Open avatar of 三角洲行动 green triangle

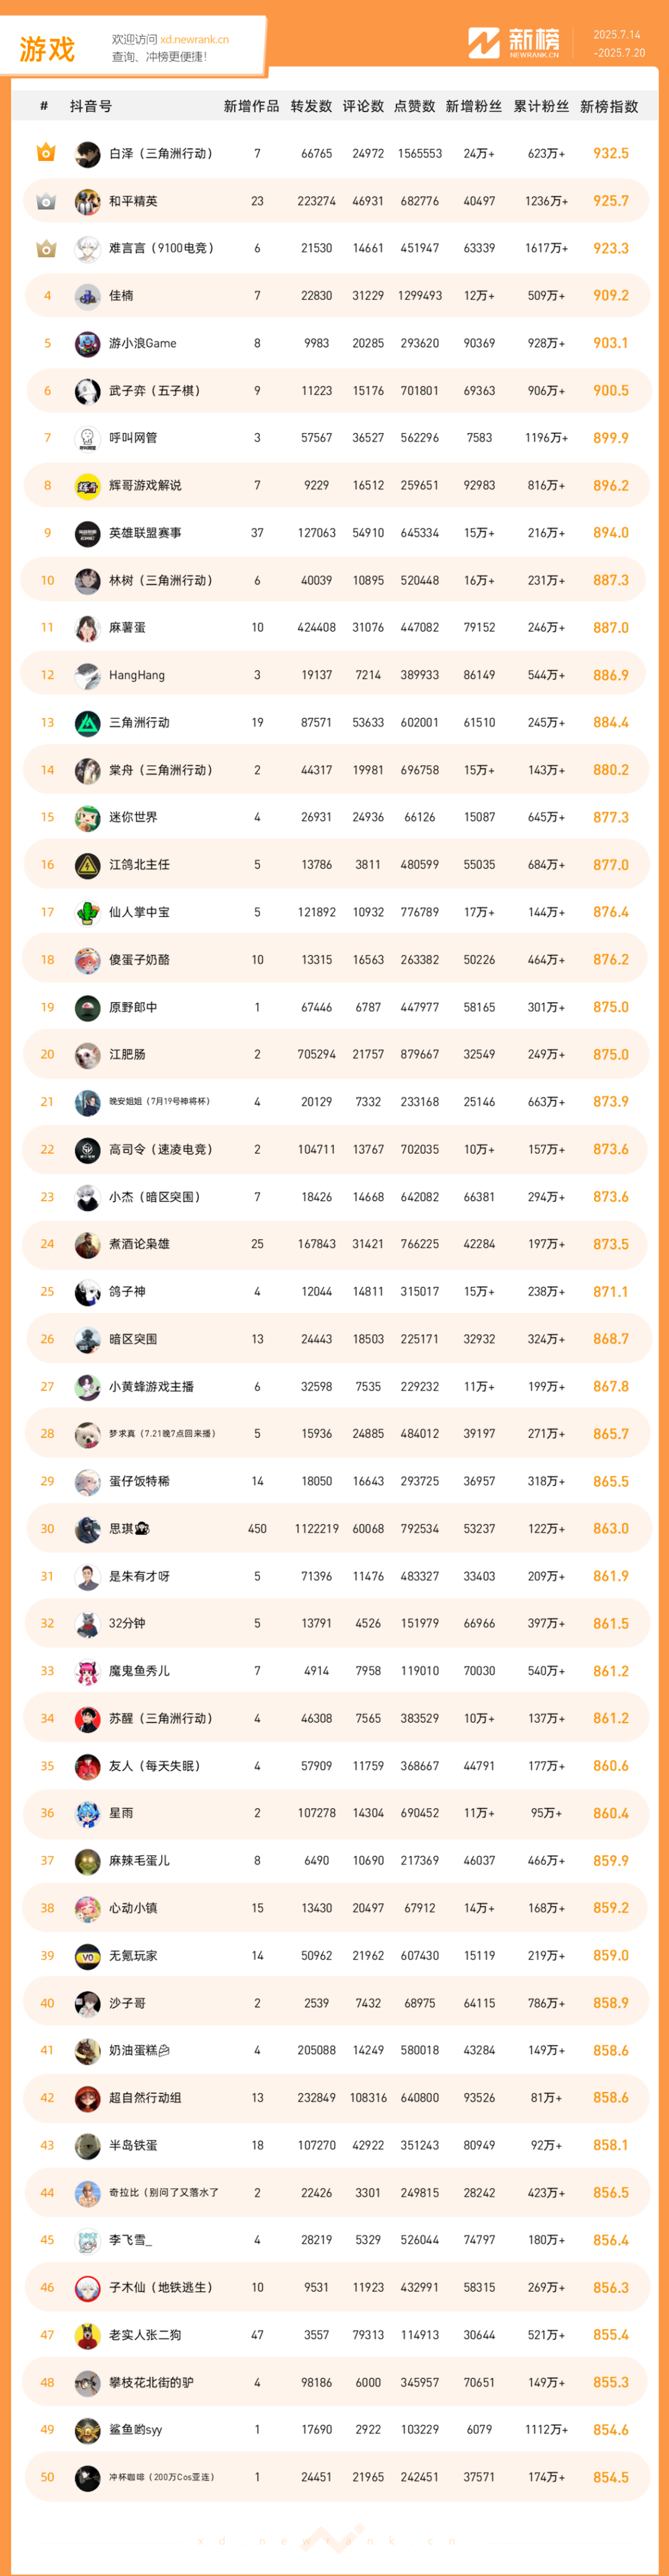coord(88,723)
